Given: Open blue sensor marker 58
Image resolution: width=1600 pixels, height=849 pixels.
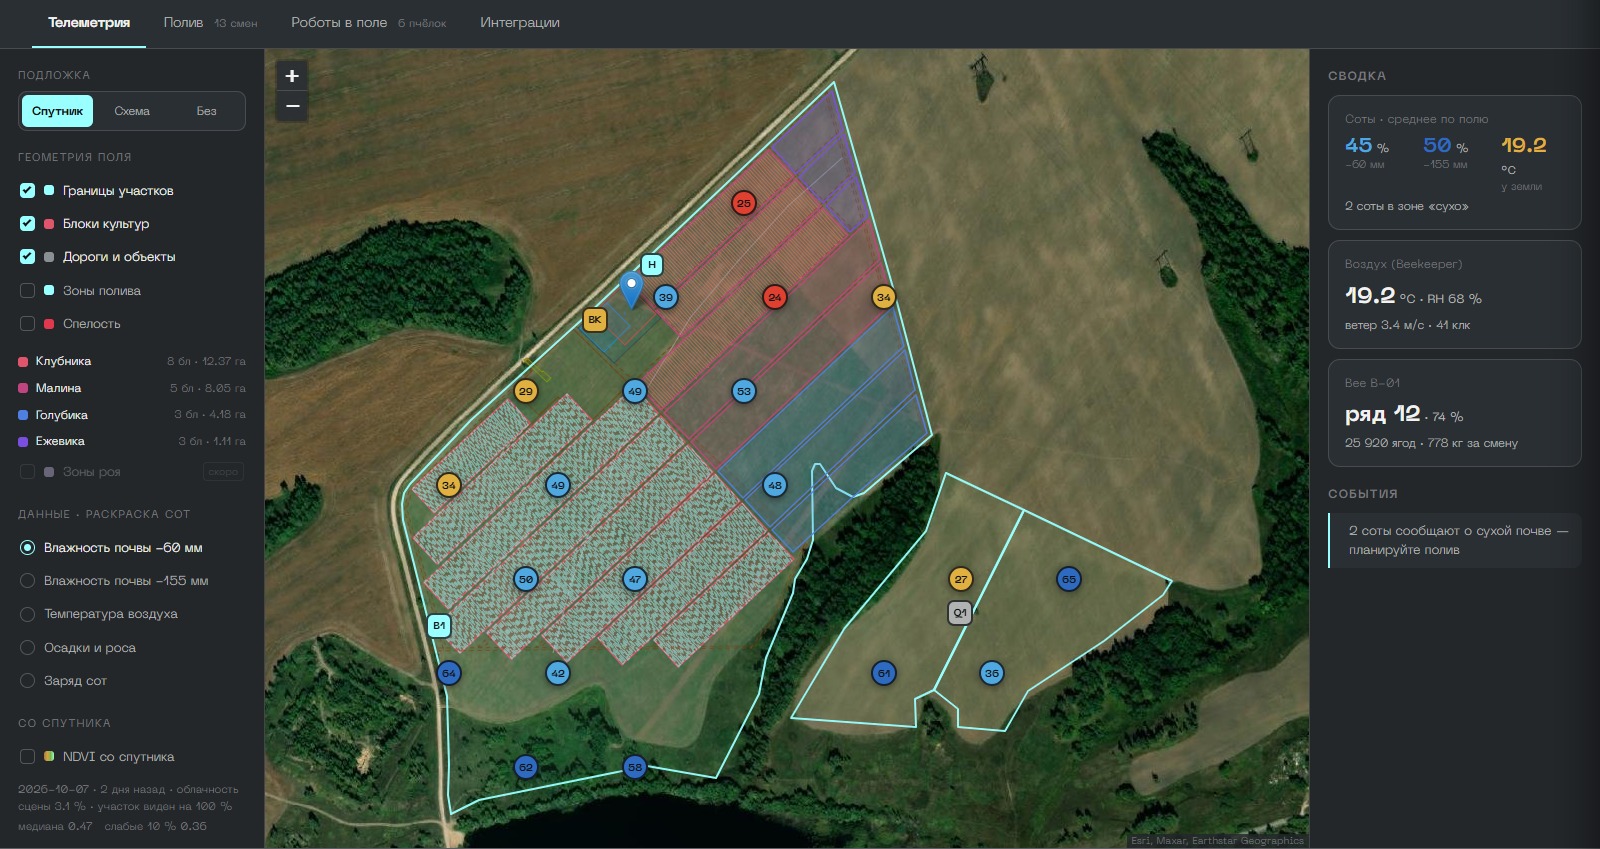Looking at the screenshot, I should [635, 767].
